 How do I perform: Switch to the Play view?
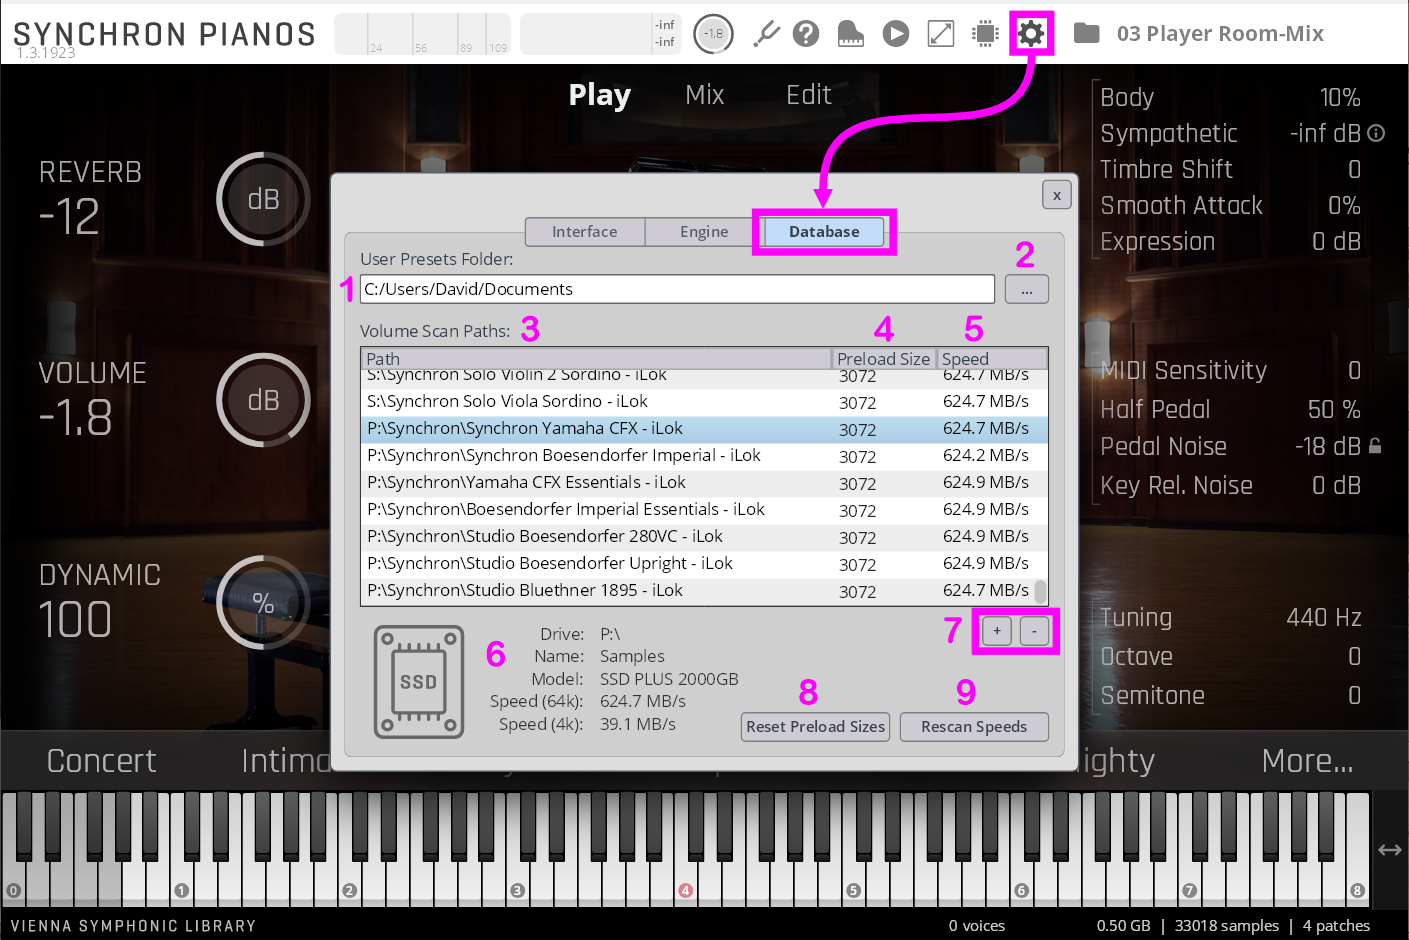pyautogui.click(x=600, y=95)
